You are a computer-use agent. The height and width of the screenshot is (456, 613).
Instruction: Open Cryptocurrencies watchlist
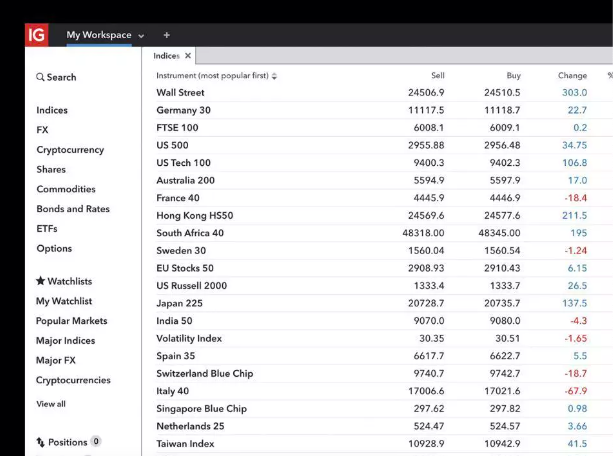(73, 380)
